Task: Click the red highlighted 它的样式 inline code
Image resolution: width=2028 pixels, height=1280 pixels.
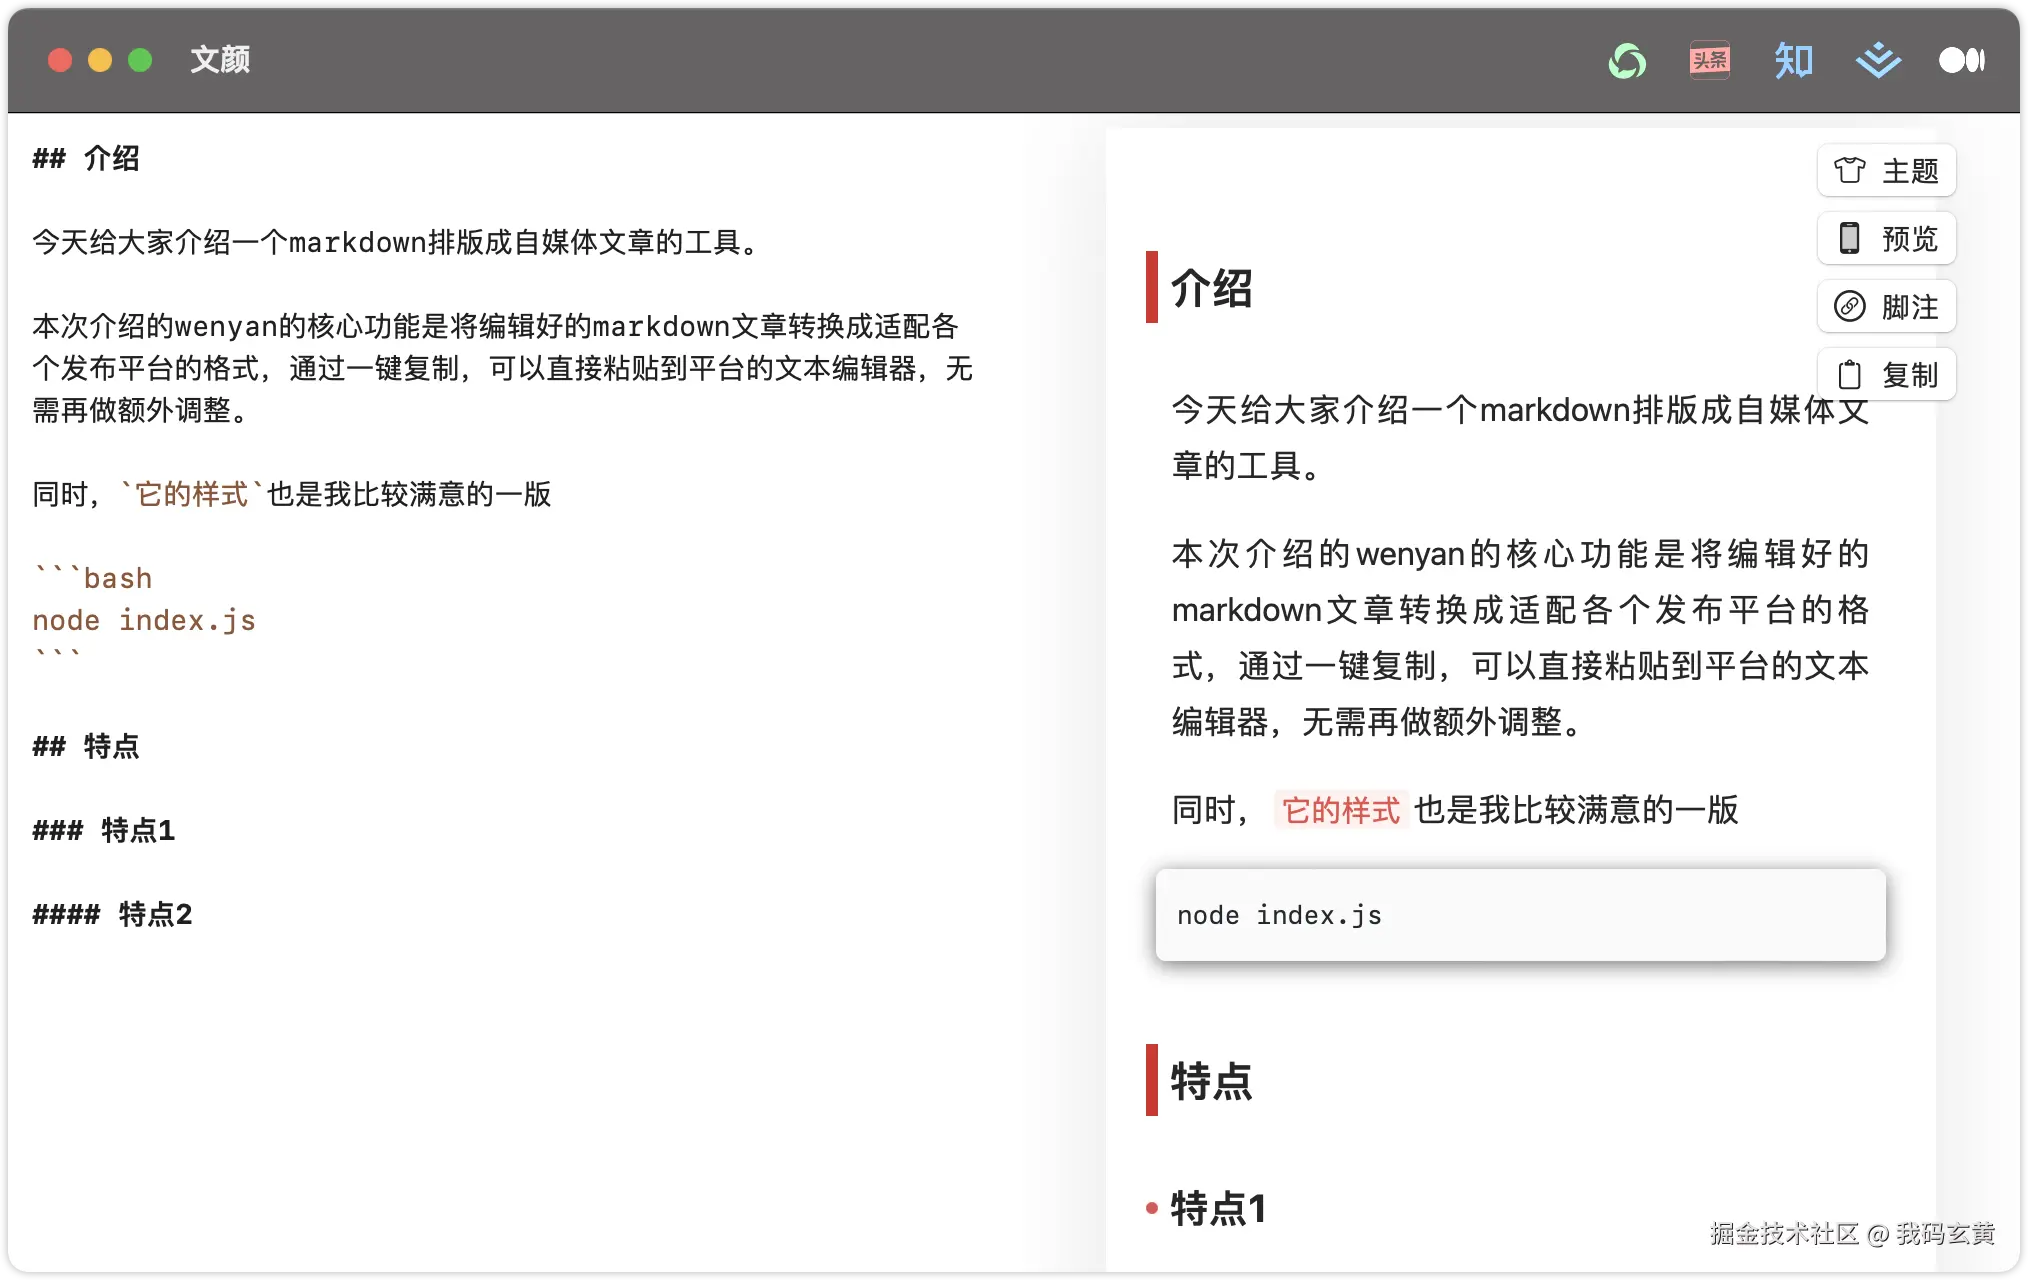Action: pos(1341,810)
